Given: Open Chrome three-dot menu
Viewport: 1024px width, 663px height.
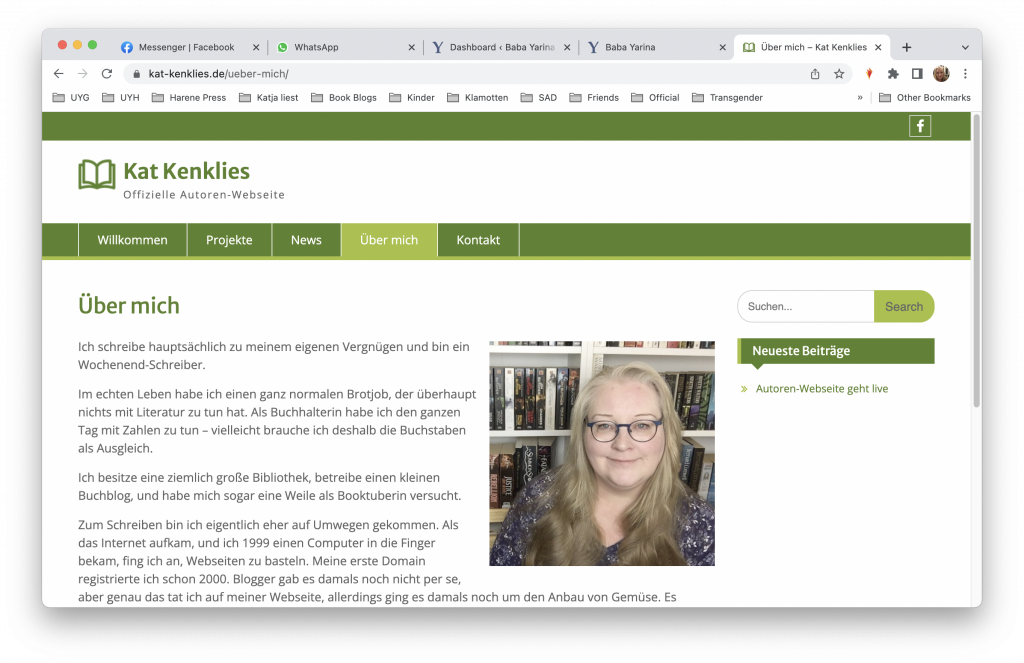Looking at the screenshot, I should tap(965, 74).
